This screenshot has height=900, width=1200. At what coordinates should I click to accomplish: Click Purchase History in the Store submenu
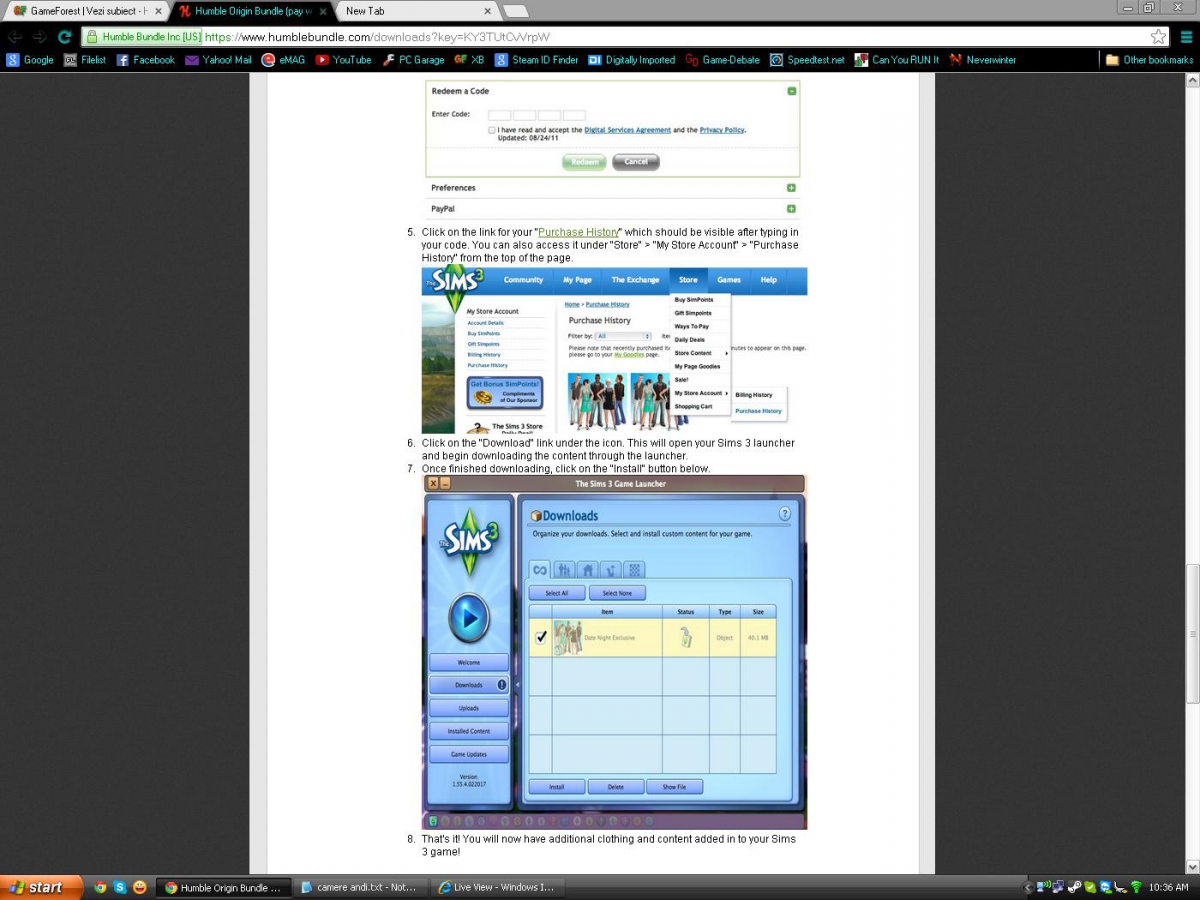[x=759, y=411]
